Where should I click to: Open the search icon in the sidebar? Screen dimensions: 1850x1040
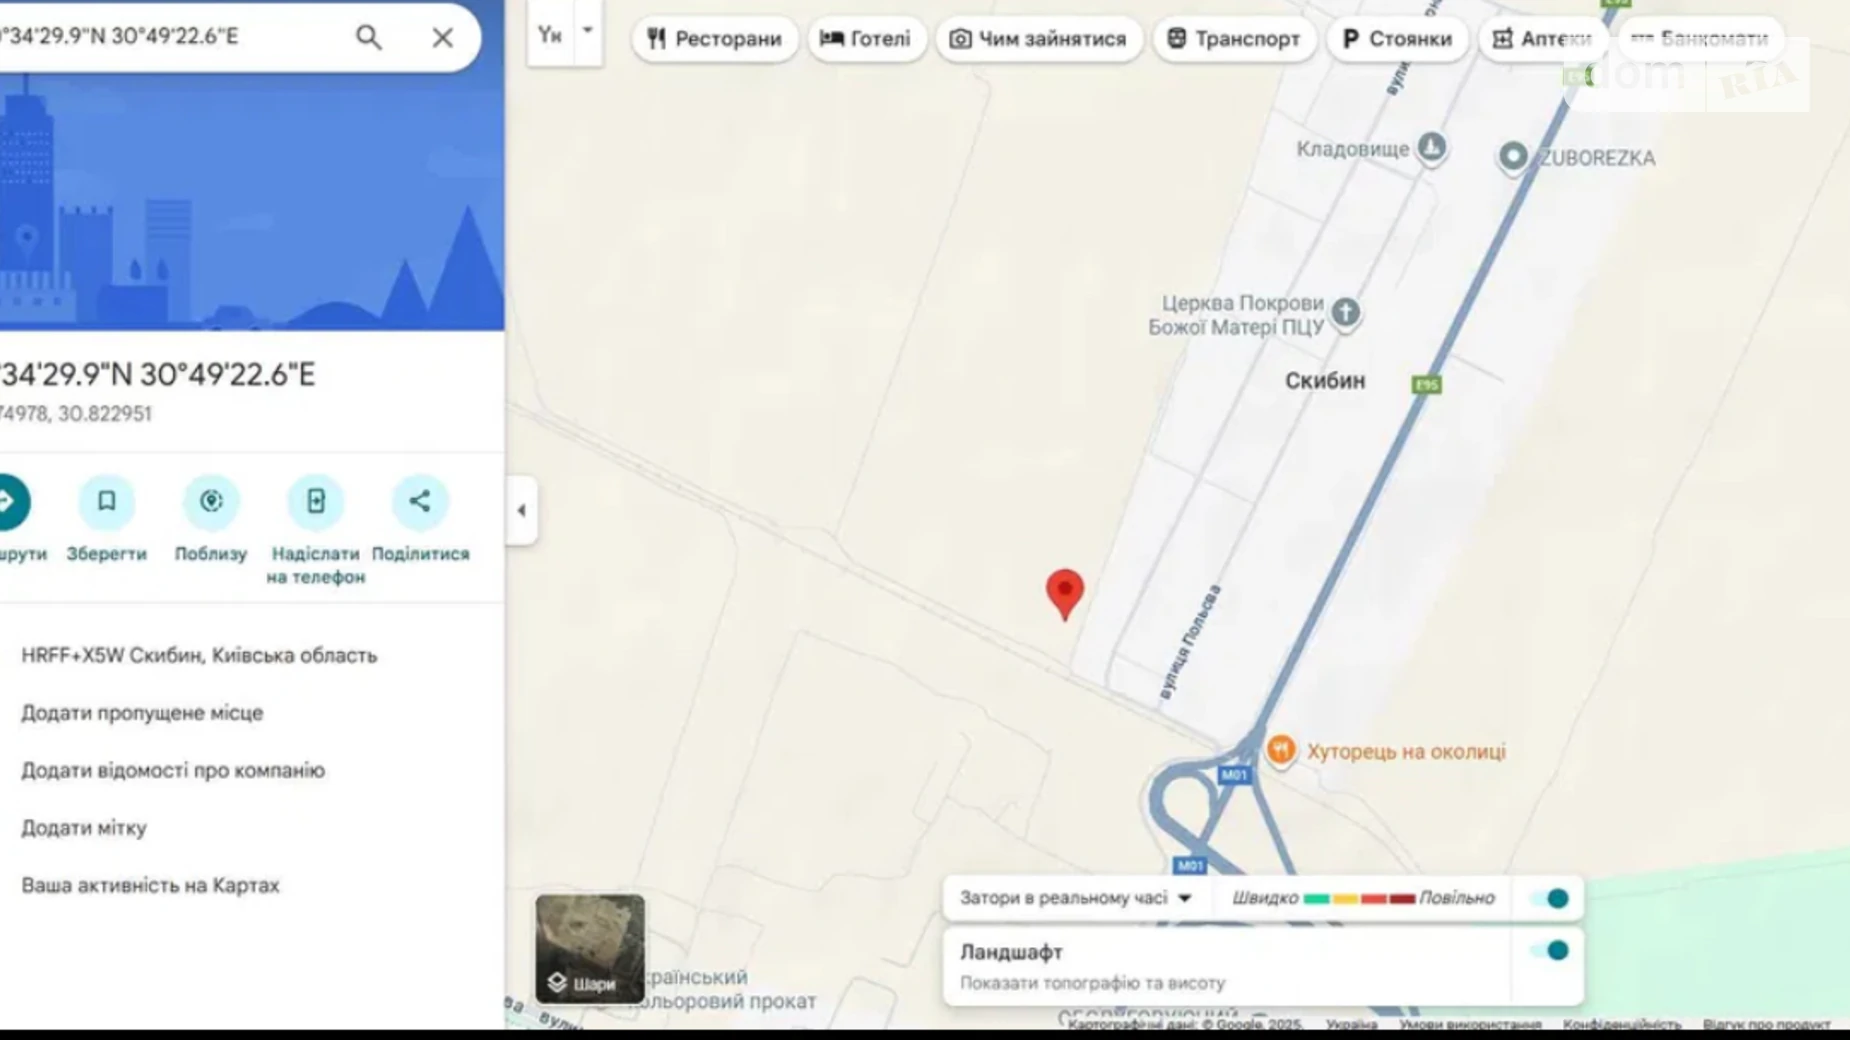pyautogui.click(x=368, y=37)
